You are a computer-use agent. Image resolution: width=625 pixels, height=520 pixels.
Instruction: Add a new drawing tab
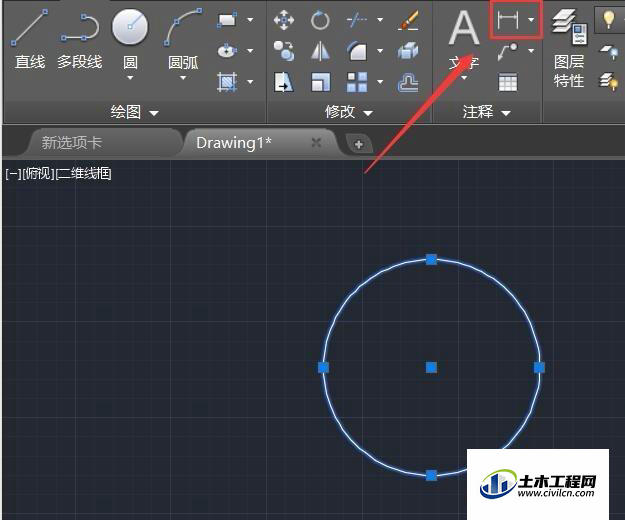click(358, 144)
